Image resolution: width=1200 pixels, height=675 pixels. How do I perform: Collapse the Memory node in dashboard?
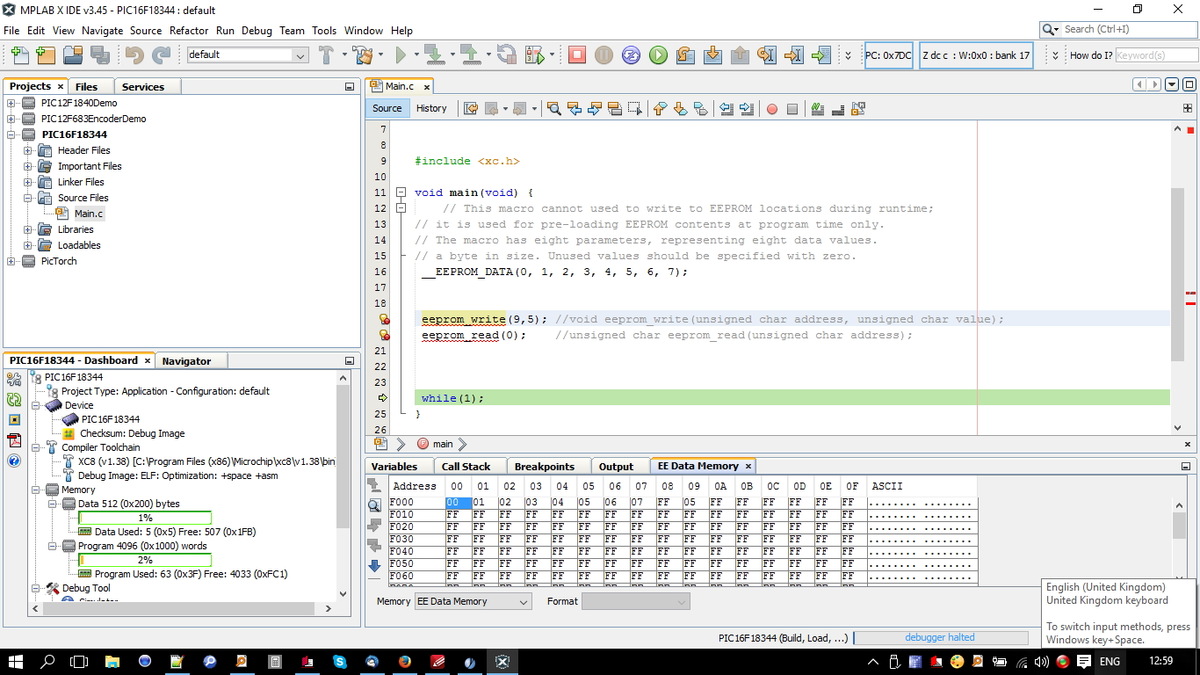tap(37, 490)
